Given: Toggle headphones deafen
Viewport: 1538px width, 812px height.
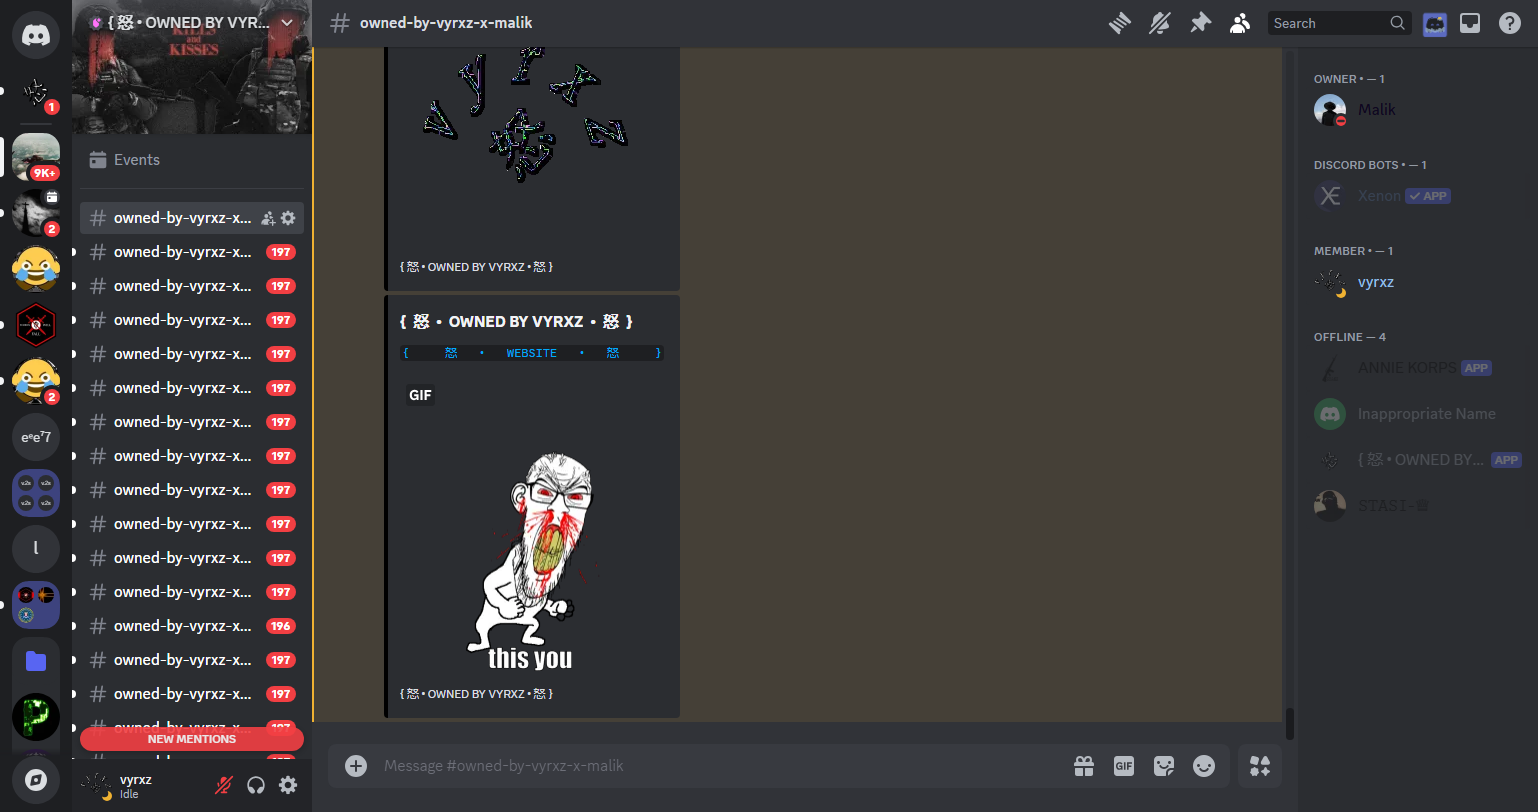Looking at the screenshot, I should 256,785.
